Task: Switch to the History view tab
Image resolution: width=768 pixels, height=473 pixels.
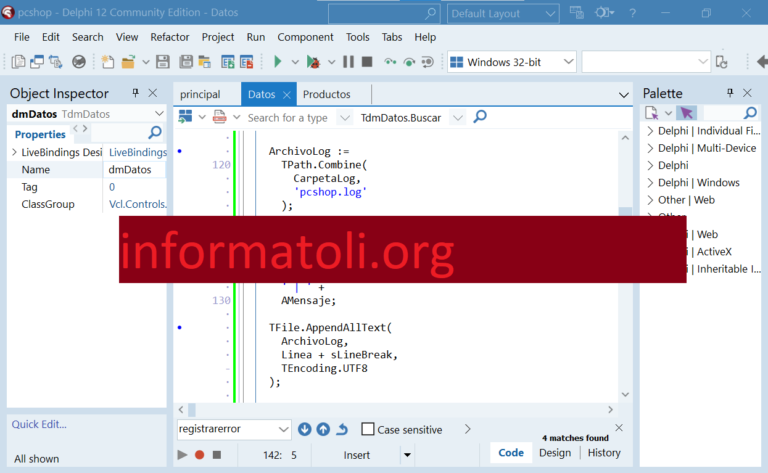Action: coord(604,453)
